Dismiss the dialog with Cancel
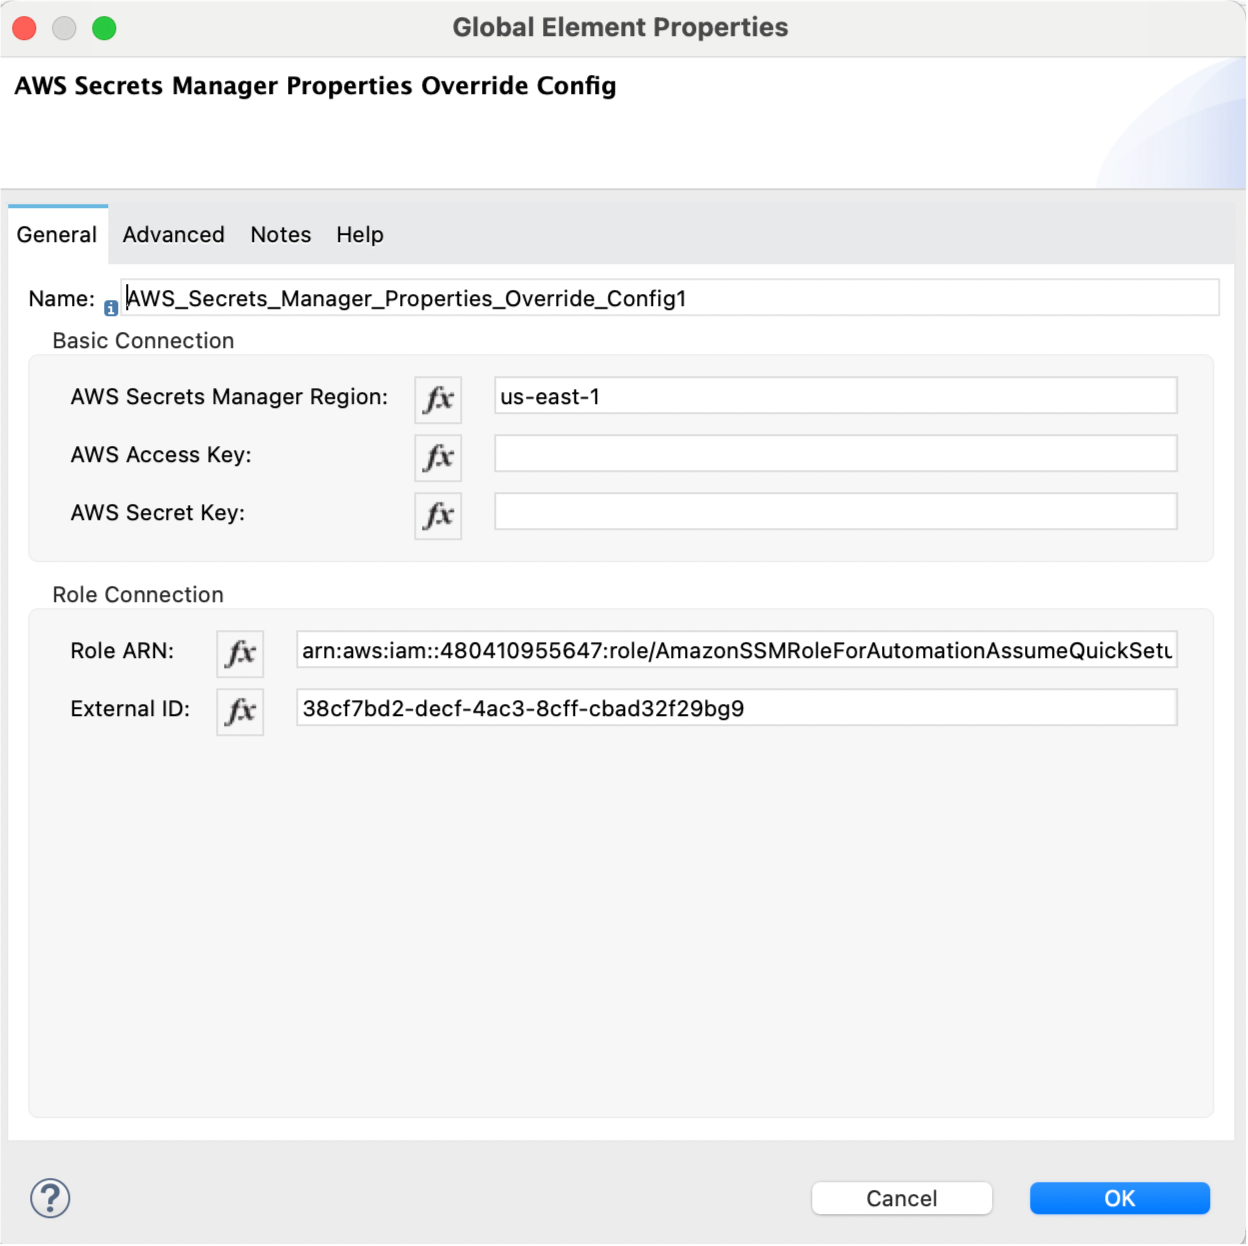This screenshot has height=1246, width=1248. click(x=901, y=1198)
